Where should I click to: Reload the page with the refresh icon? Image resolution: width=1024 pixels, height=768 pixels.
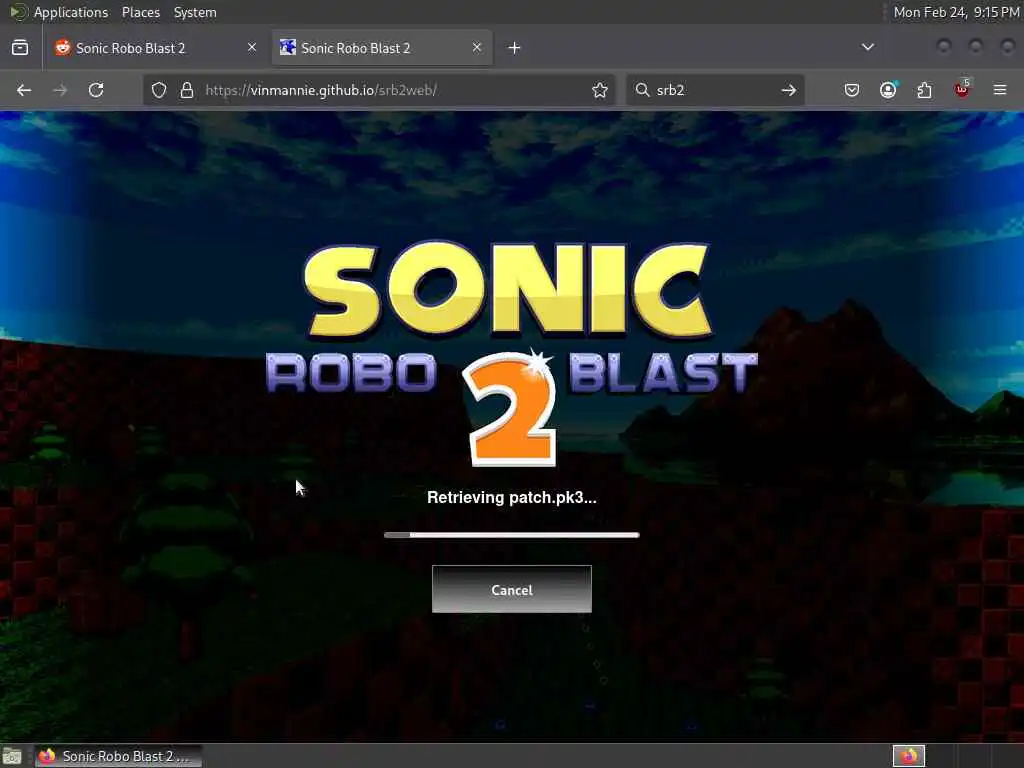[x=96, y=90]
